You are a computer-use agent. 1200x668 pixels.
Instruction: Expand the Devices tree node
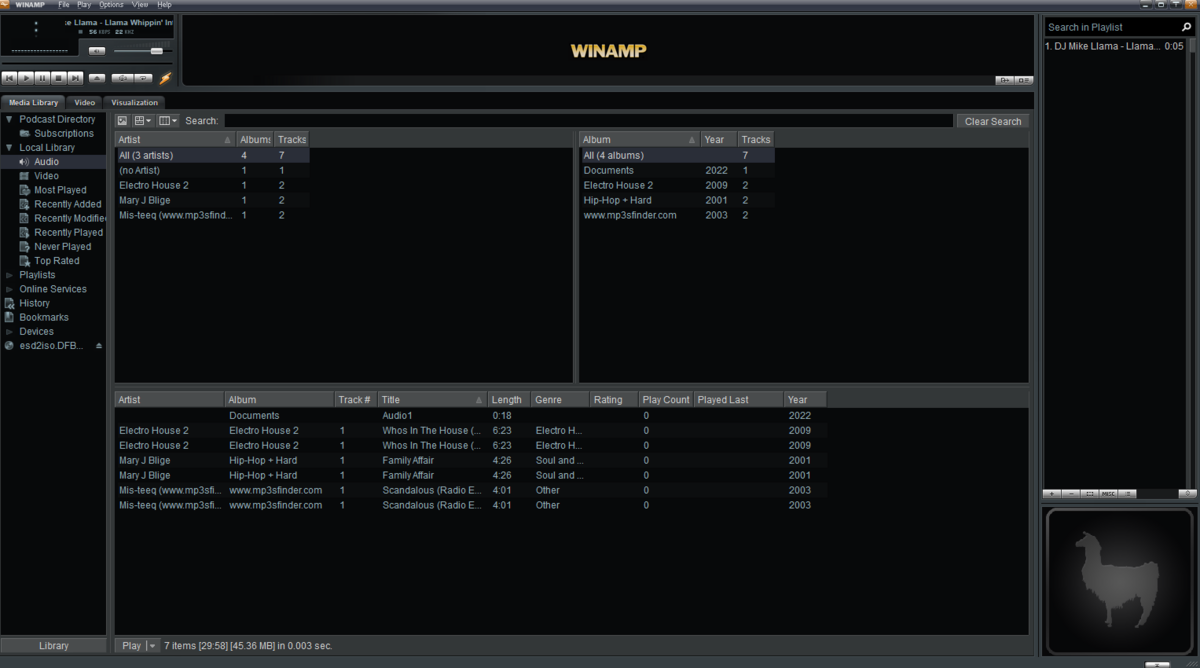point(9,331)
